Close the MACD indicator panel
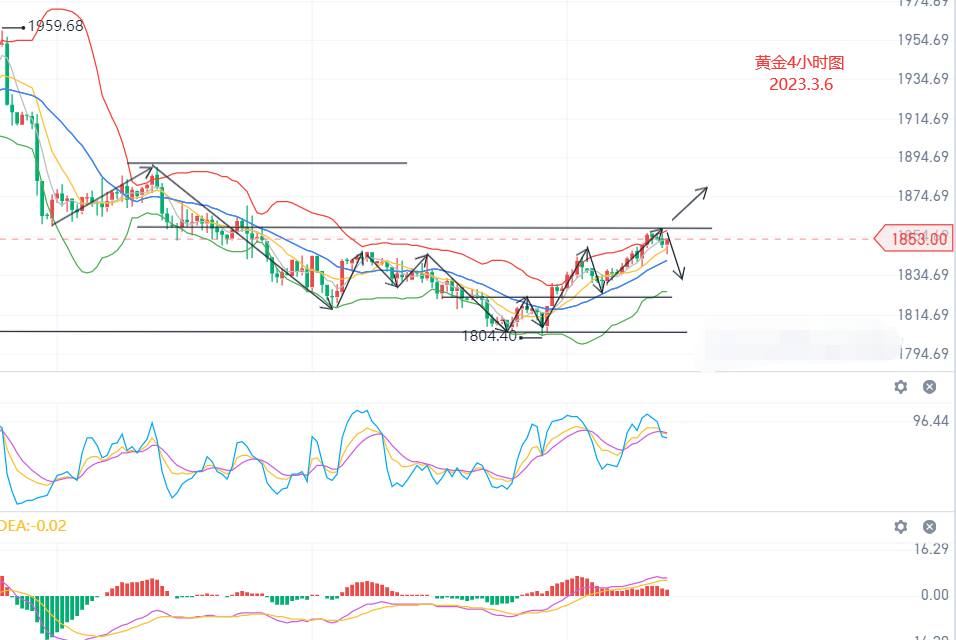The width and height of the screenshot is (956, 640). click(x=929, y=527)
